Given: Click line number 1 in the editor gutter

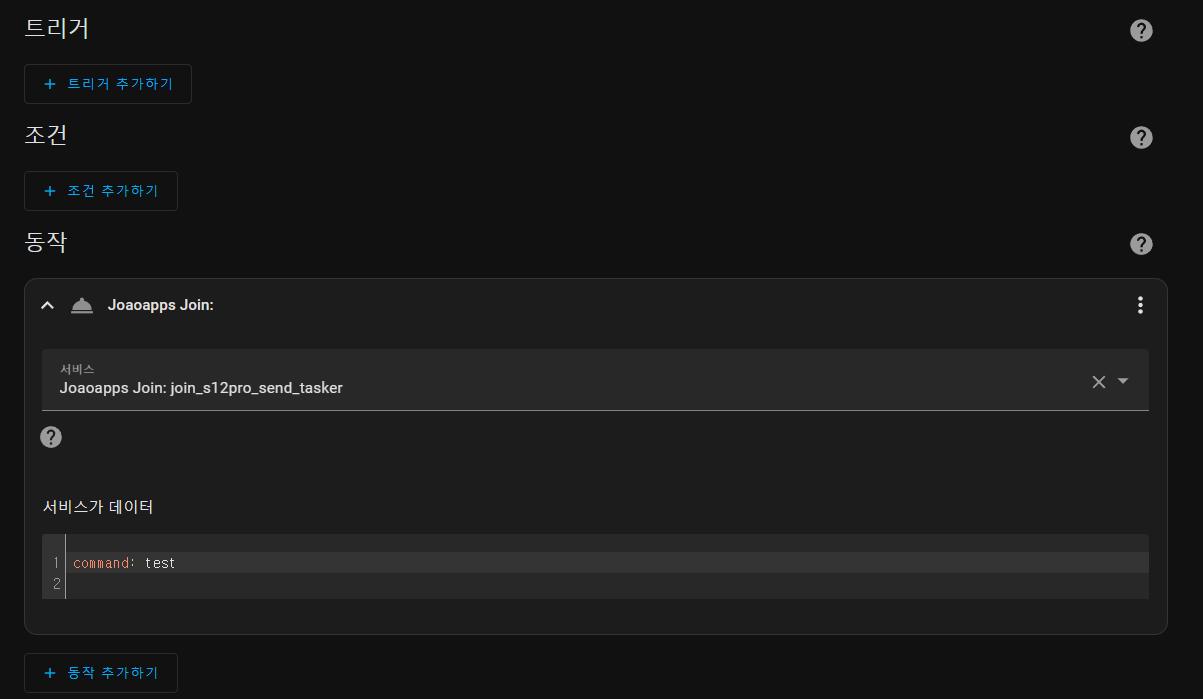Looking at the screenshot, I should [57, 563].
